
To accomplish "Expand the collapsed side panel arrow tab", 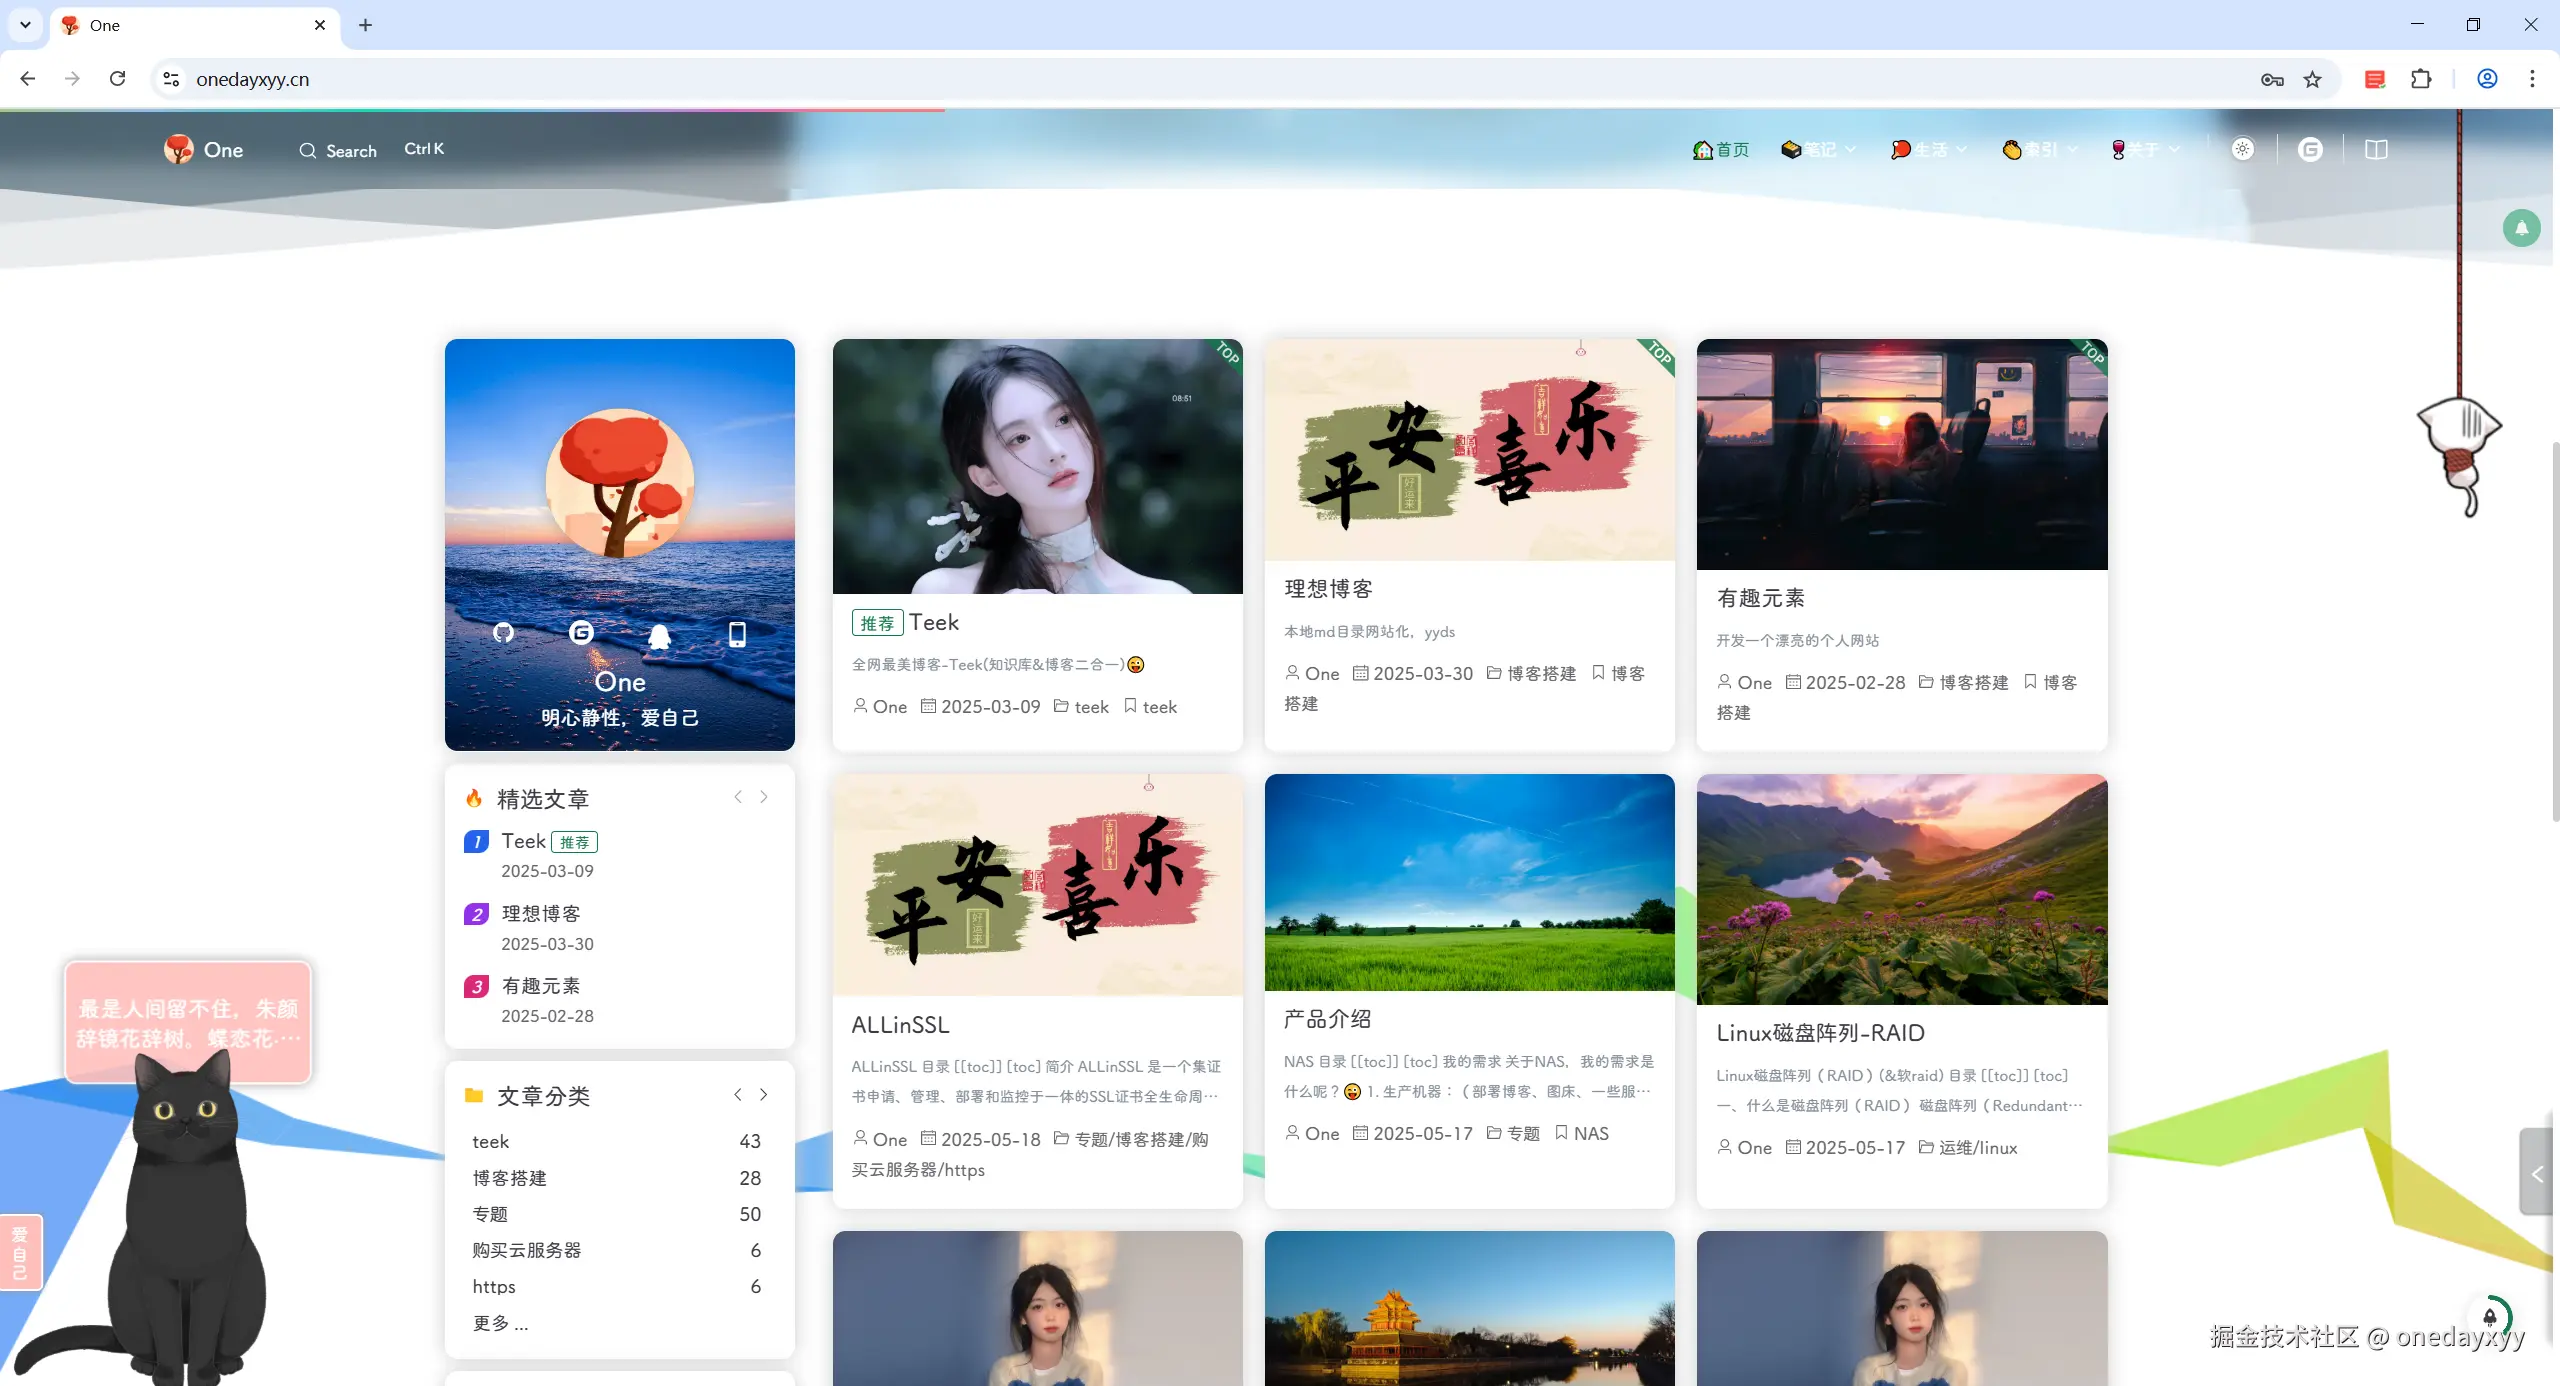I will pos(2537,1174).
